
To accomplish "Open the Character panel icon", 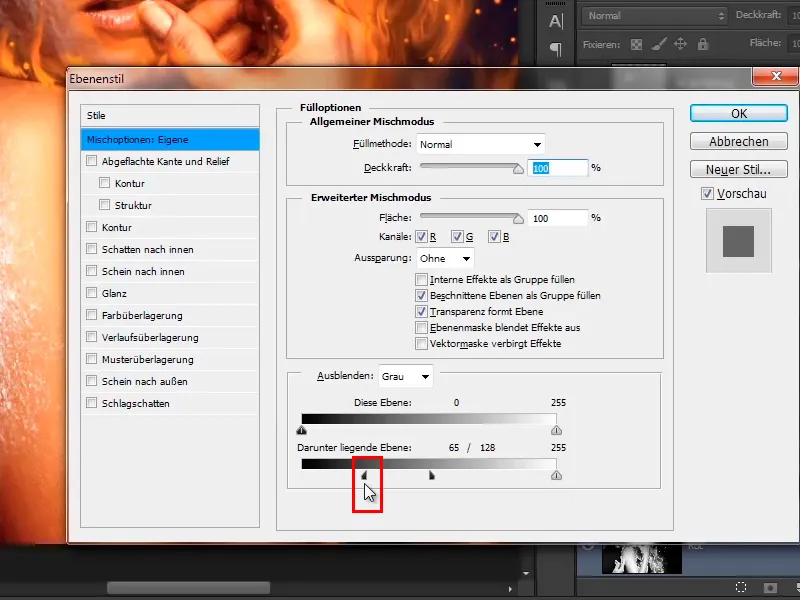I will click(x=556, y=21).
